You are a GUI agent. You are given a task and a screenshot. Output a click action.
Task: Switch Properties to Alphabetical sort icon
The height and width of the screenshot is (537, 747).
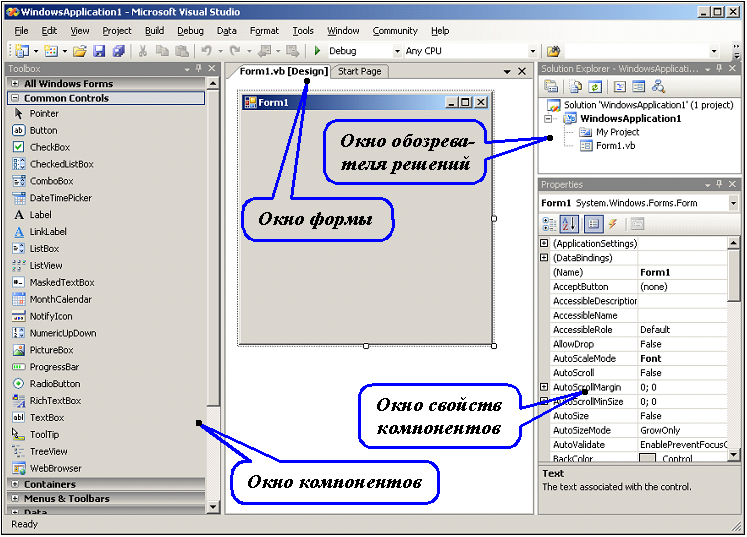569,224
